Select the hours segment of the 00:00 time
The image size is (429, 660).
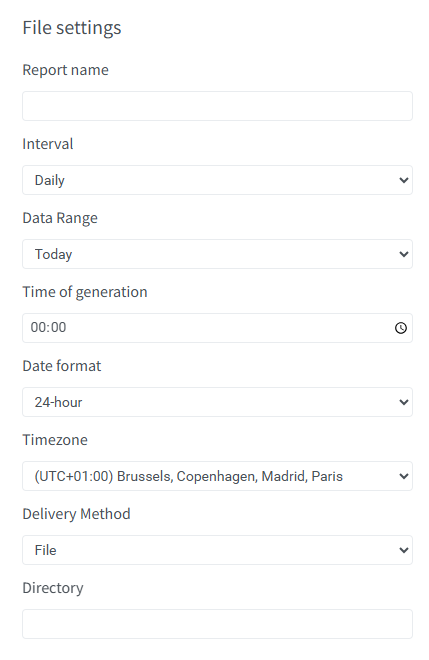(x=37, y=327)
